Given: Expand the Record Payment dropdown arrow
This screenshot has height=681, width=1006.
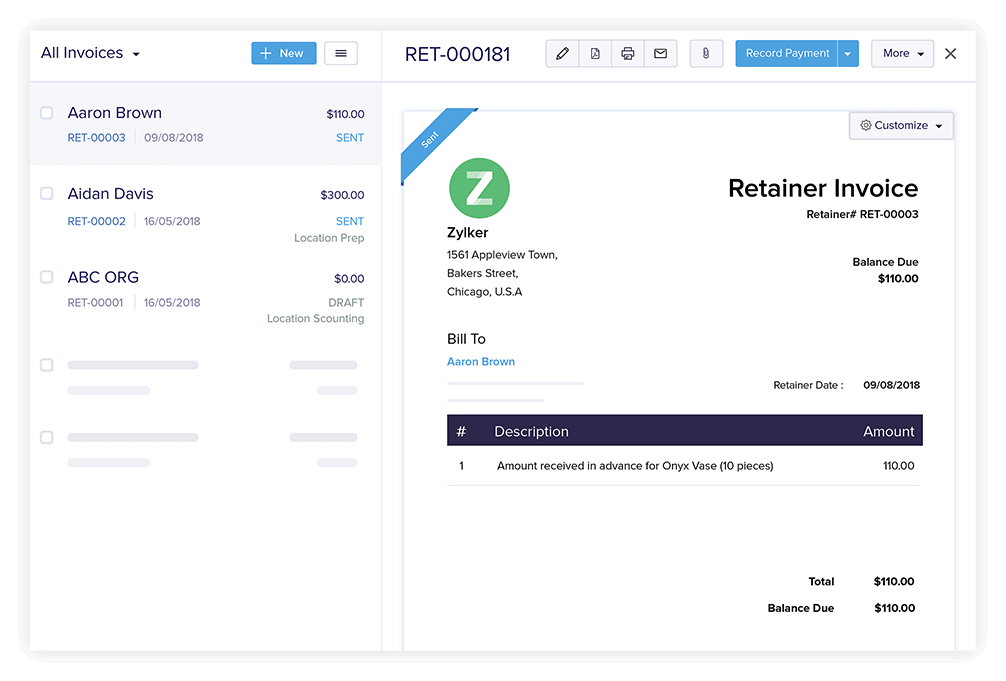Looking at the screenshot, I should (x=848, y=53).
